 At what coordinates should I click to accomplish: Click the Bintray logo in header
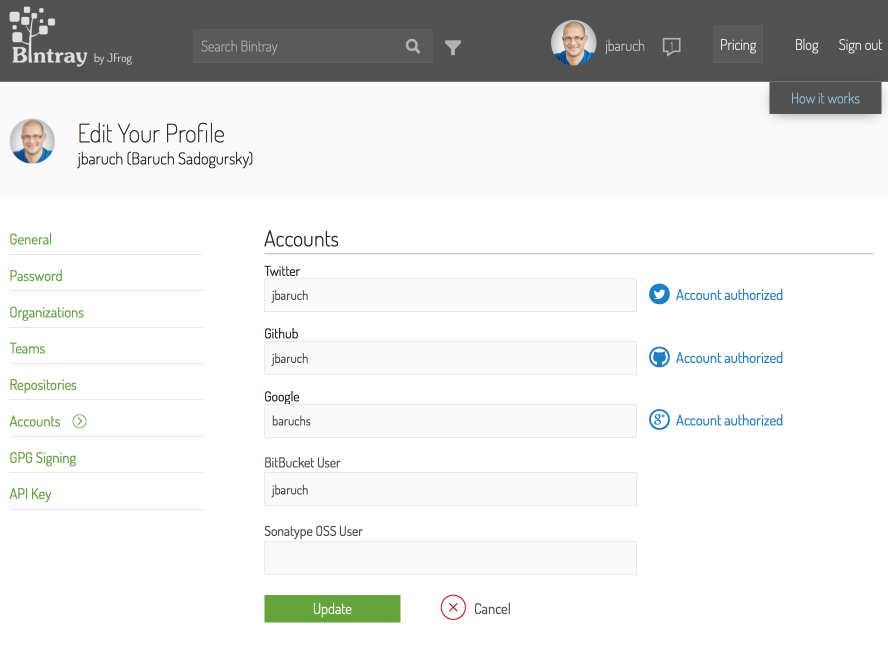(48, 38)
